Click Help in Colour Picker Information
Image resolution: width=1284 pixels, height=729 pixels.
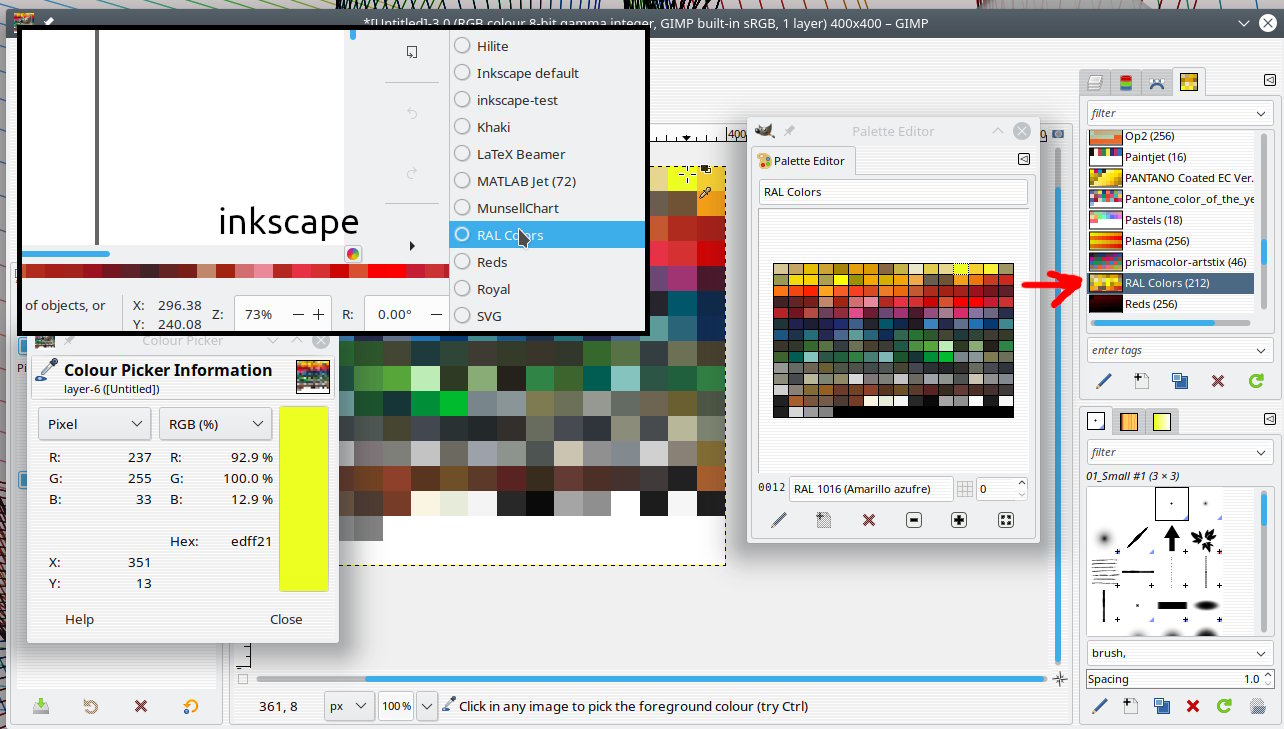[x=79, y=619]
